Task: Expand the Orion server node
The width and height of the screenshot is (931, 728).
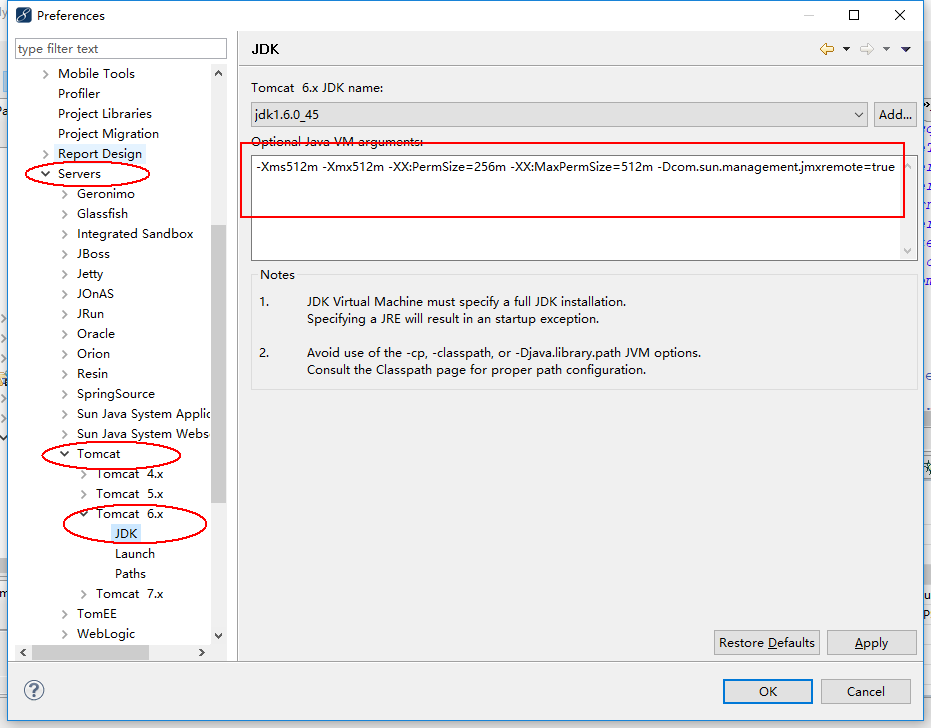Action: click(65, 354)
